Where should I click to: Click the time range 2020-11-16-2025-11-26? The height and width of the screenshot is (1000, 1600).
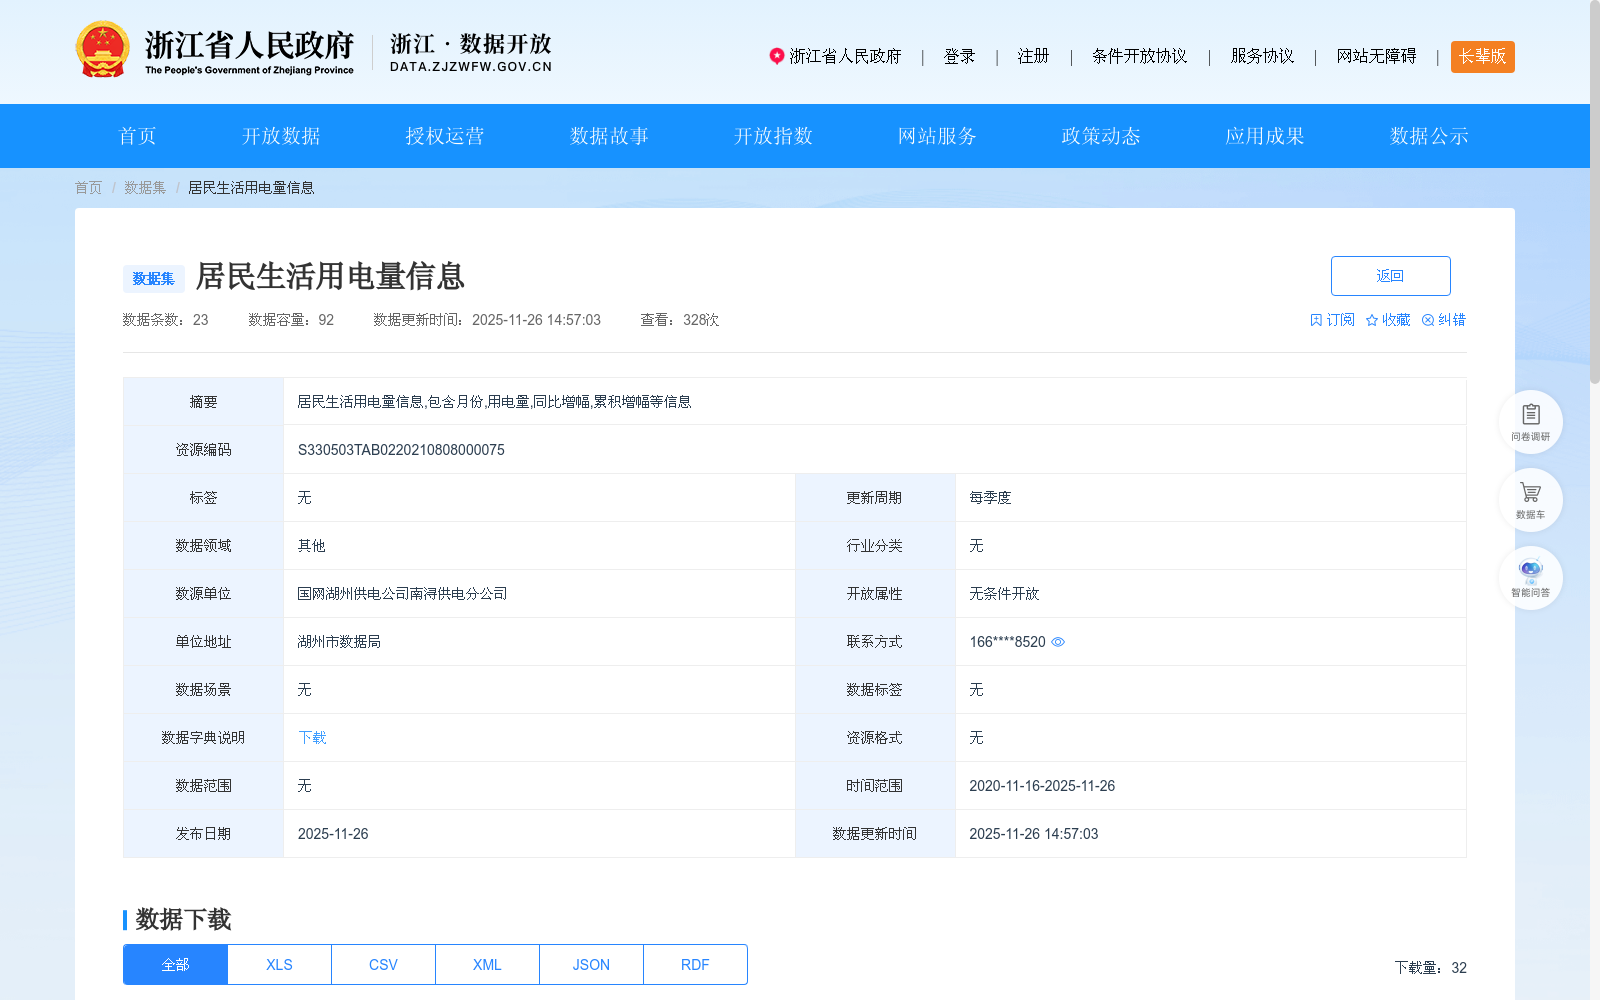[1042, 786]
